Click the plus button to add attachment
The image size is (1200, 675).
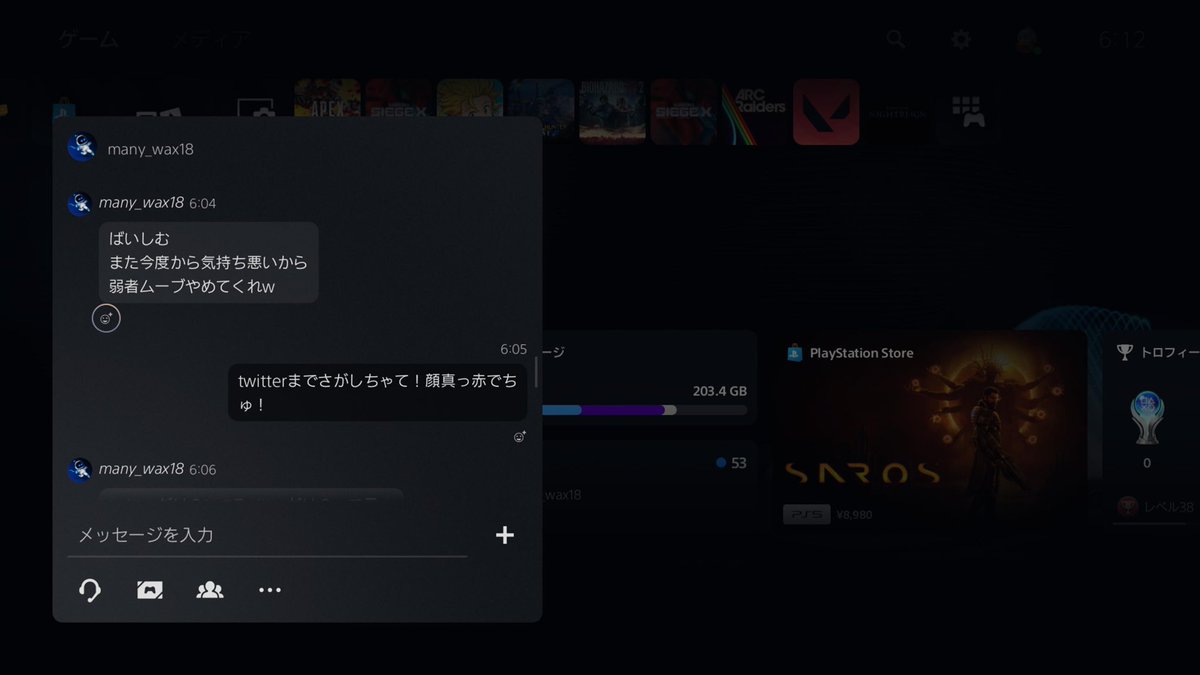[x=505, y=535]
